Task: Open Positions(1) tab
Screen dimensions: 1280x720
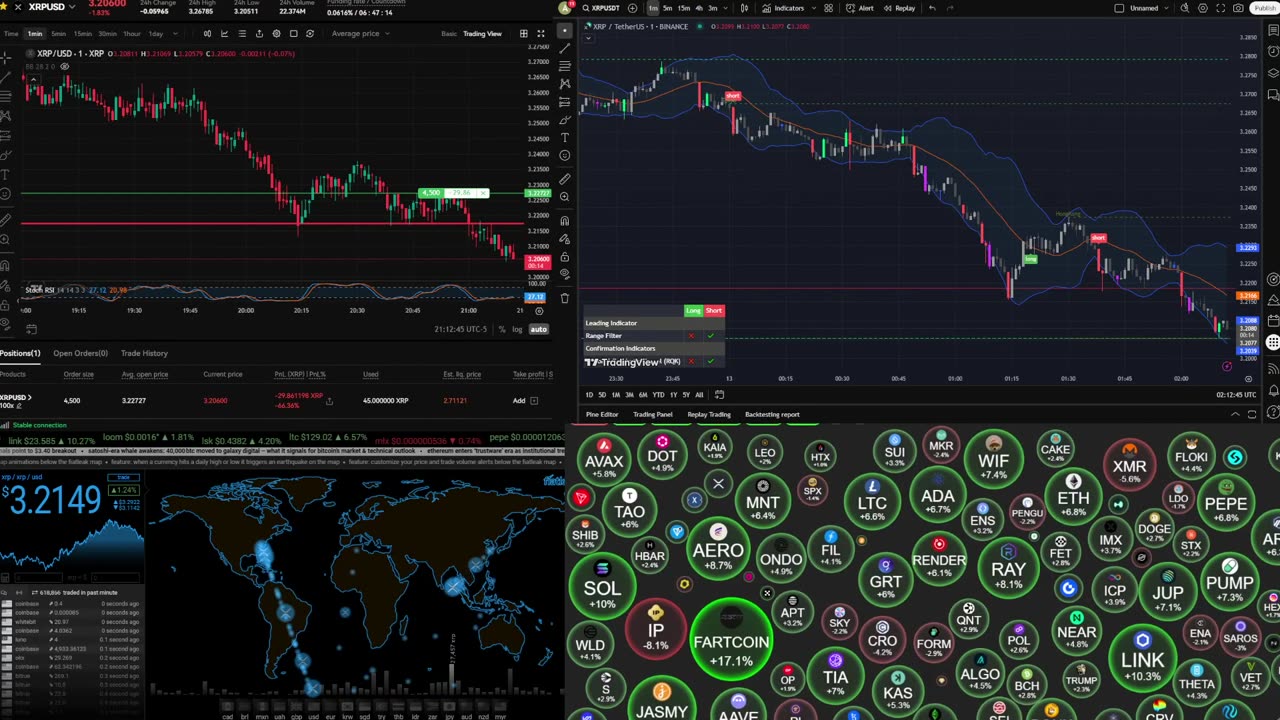Action: pyautogui.click(x=20, y=353)
